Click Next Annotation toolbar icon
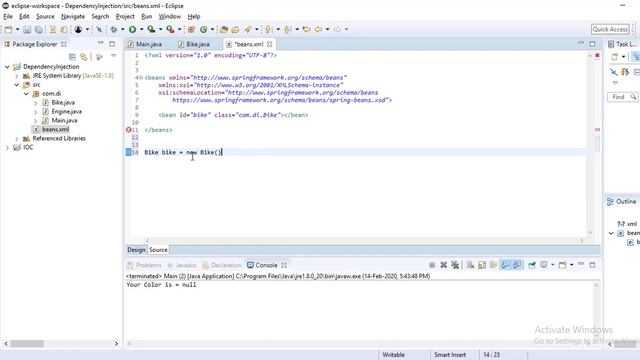This screenshot has width=640, height=360. 268,29
